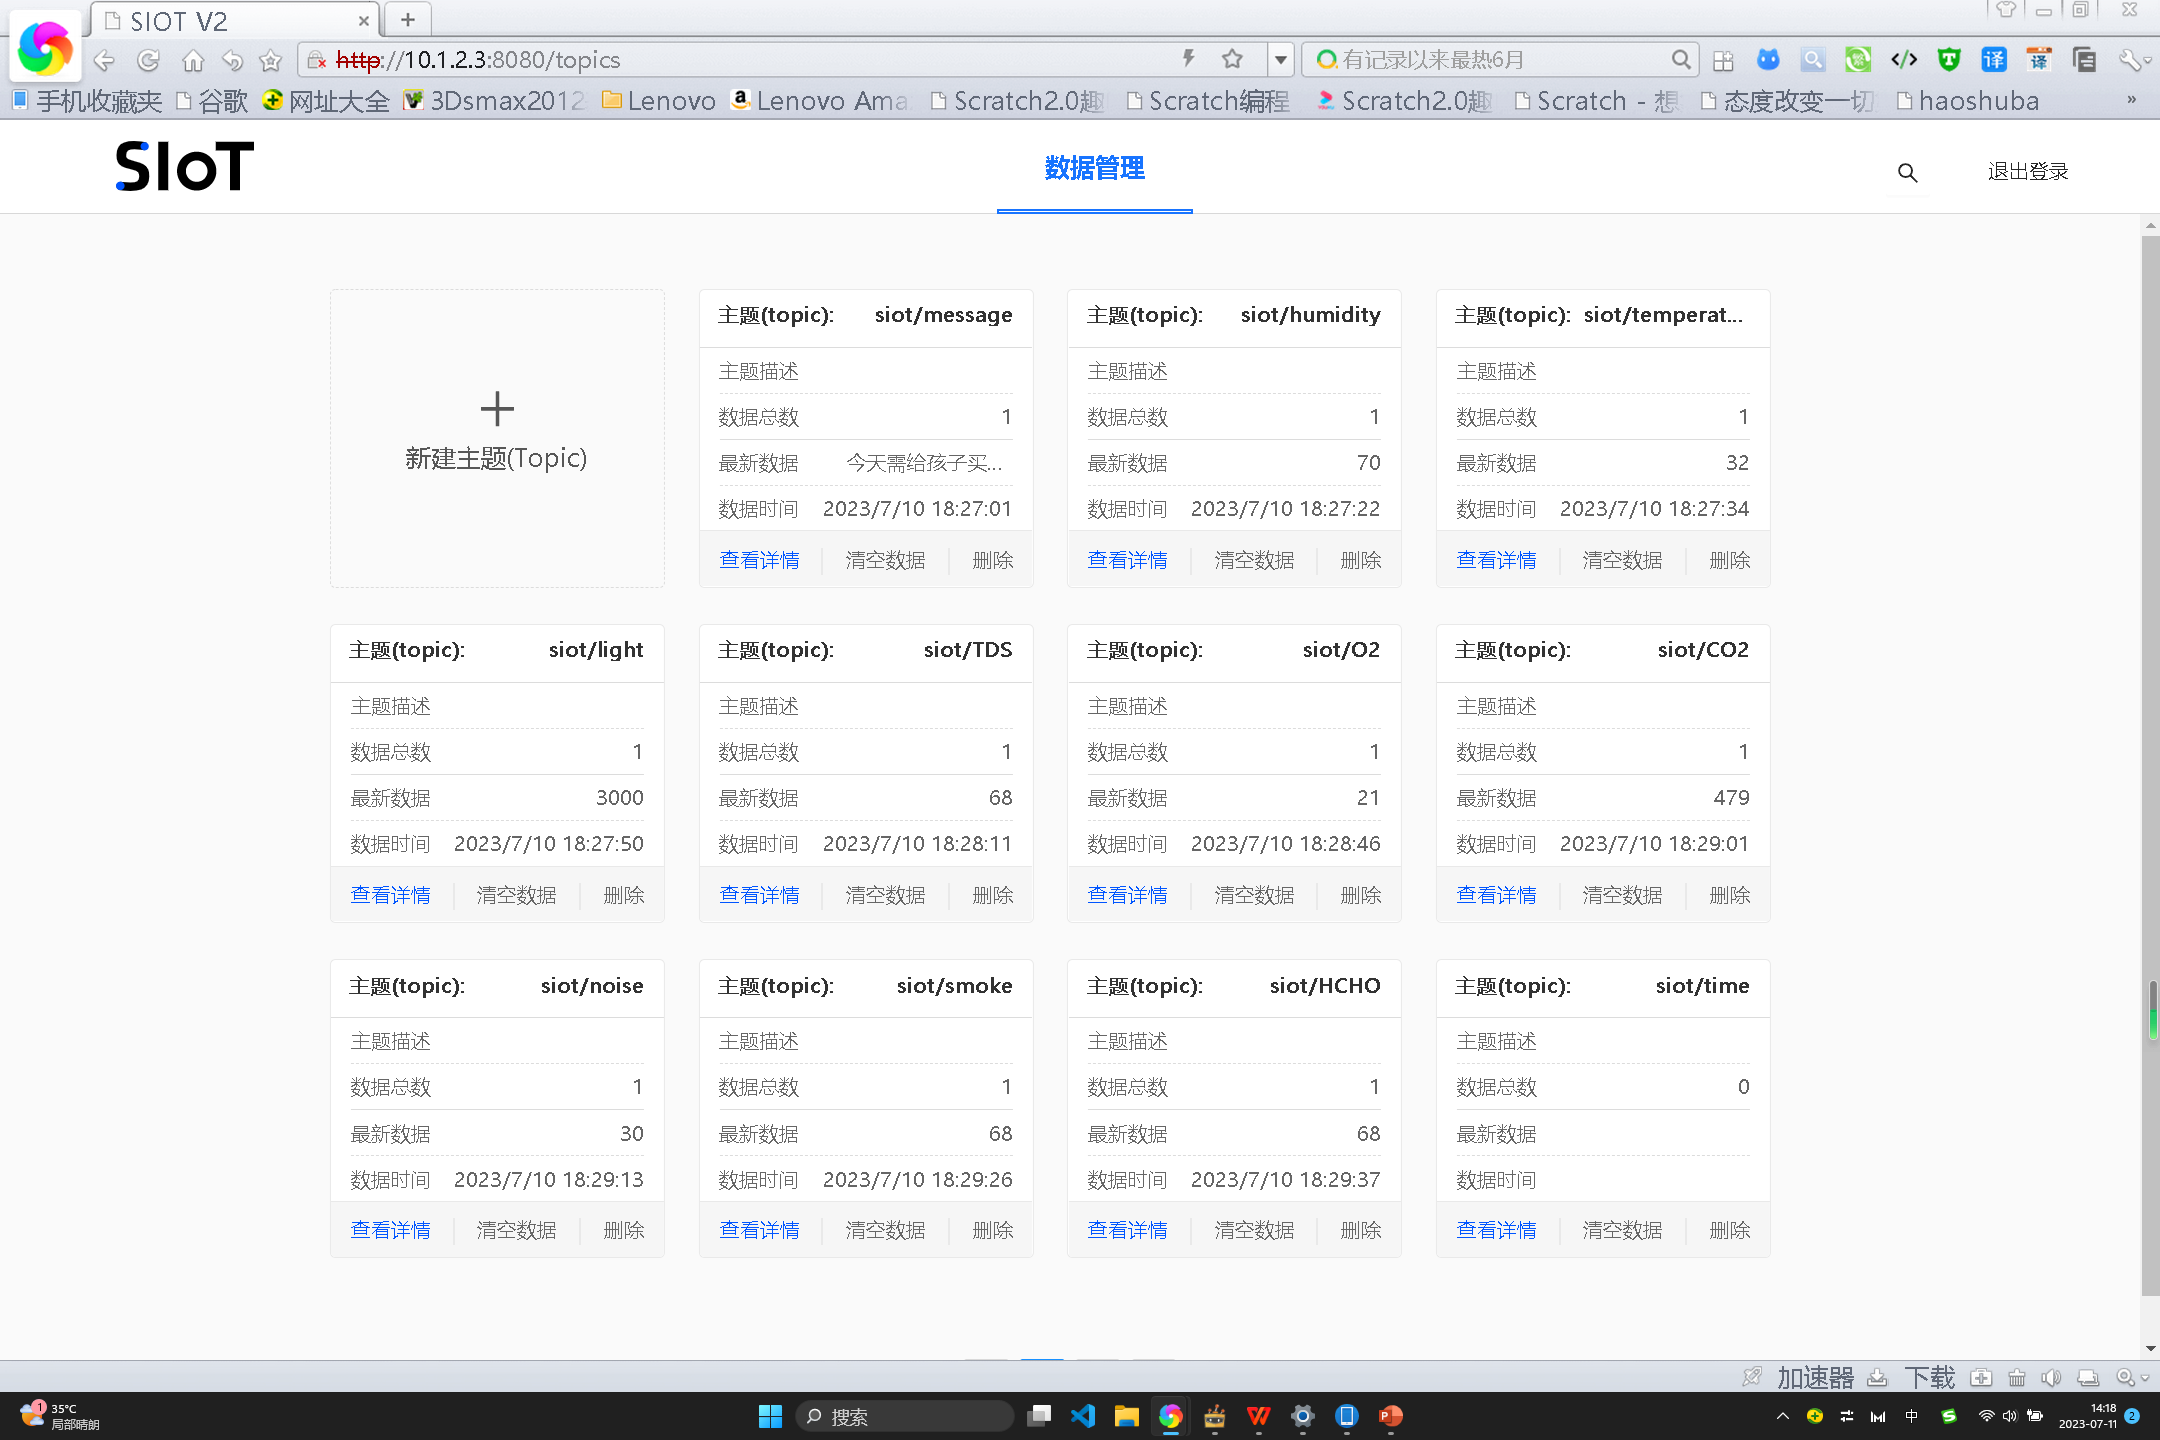Click the status bar zoom magnifier icon

[2127, 1378]
